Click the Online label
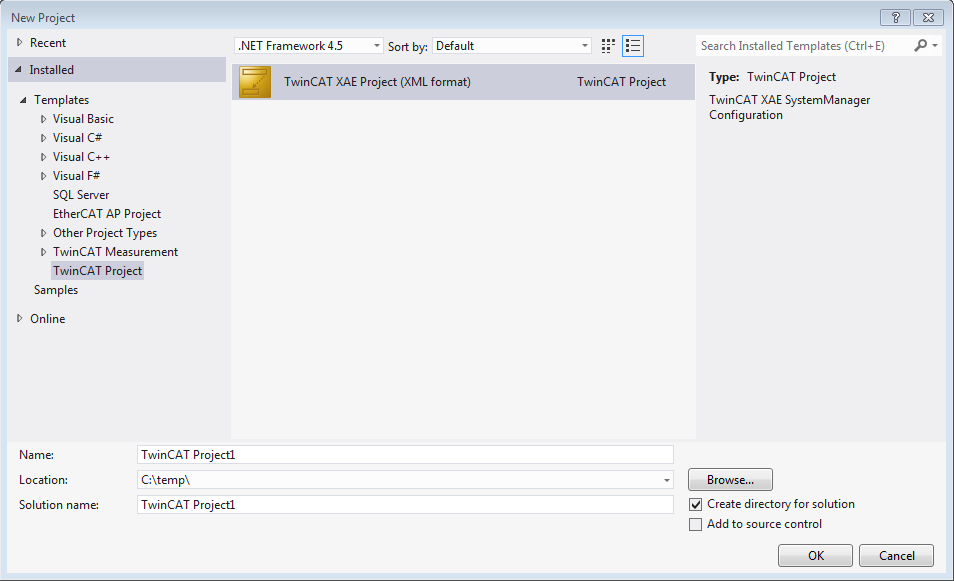This screenshot has width=954, height=581. [47, 318]
